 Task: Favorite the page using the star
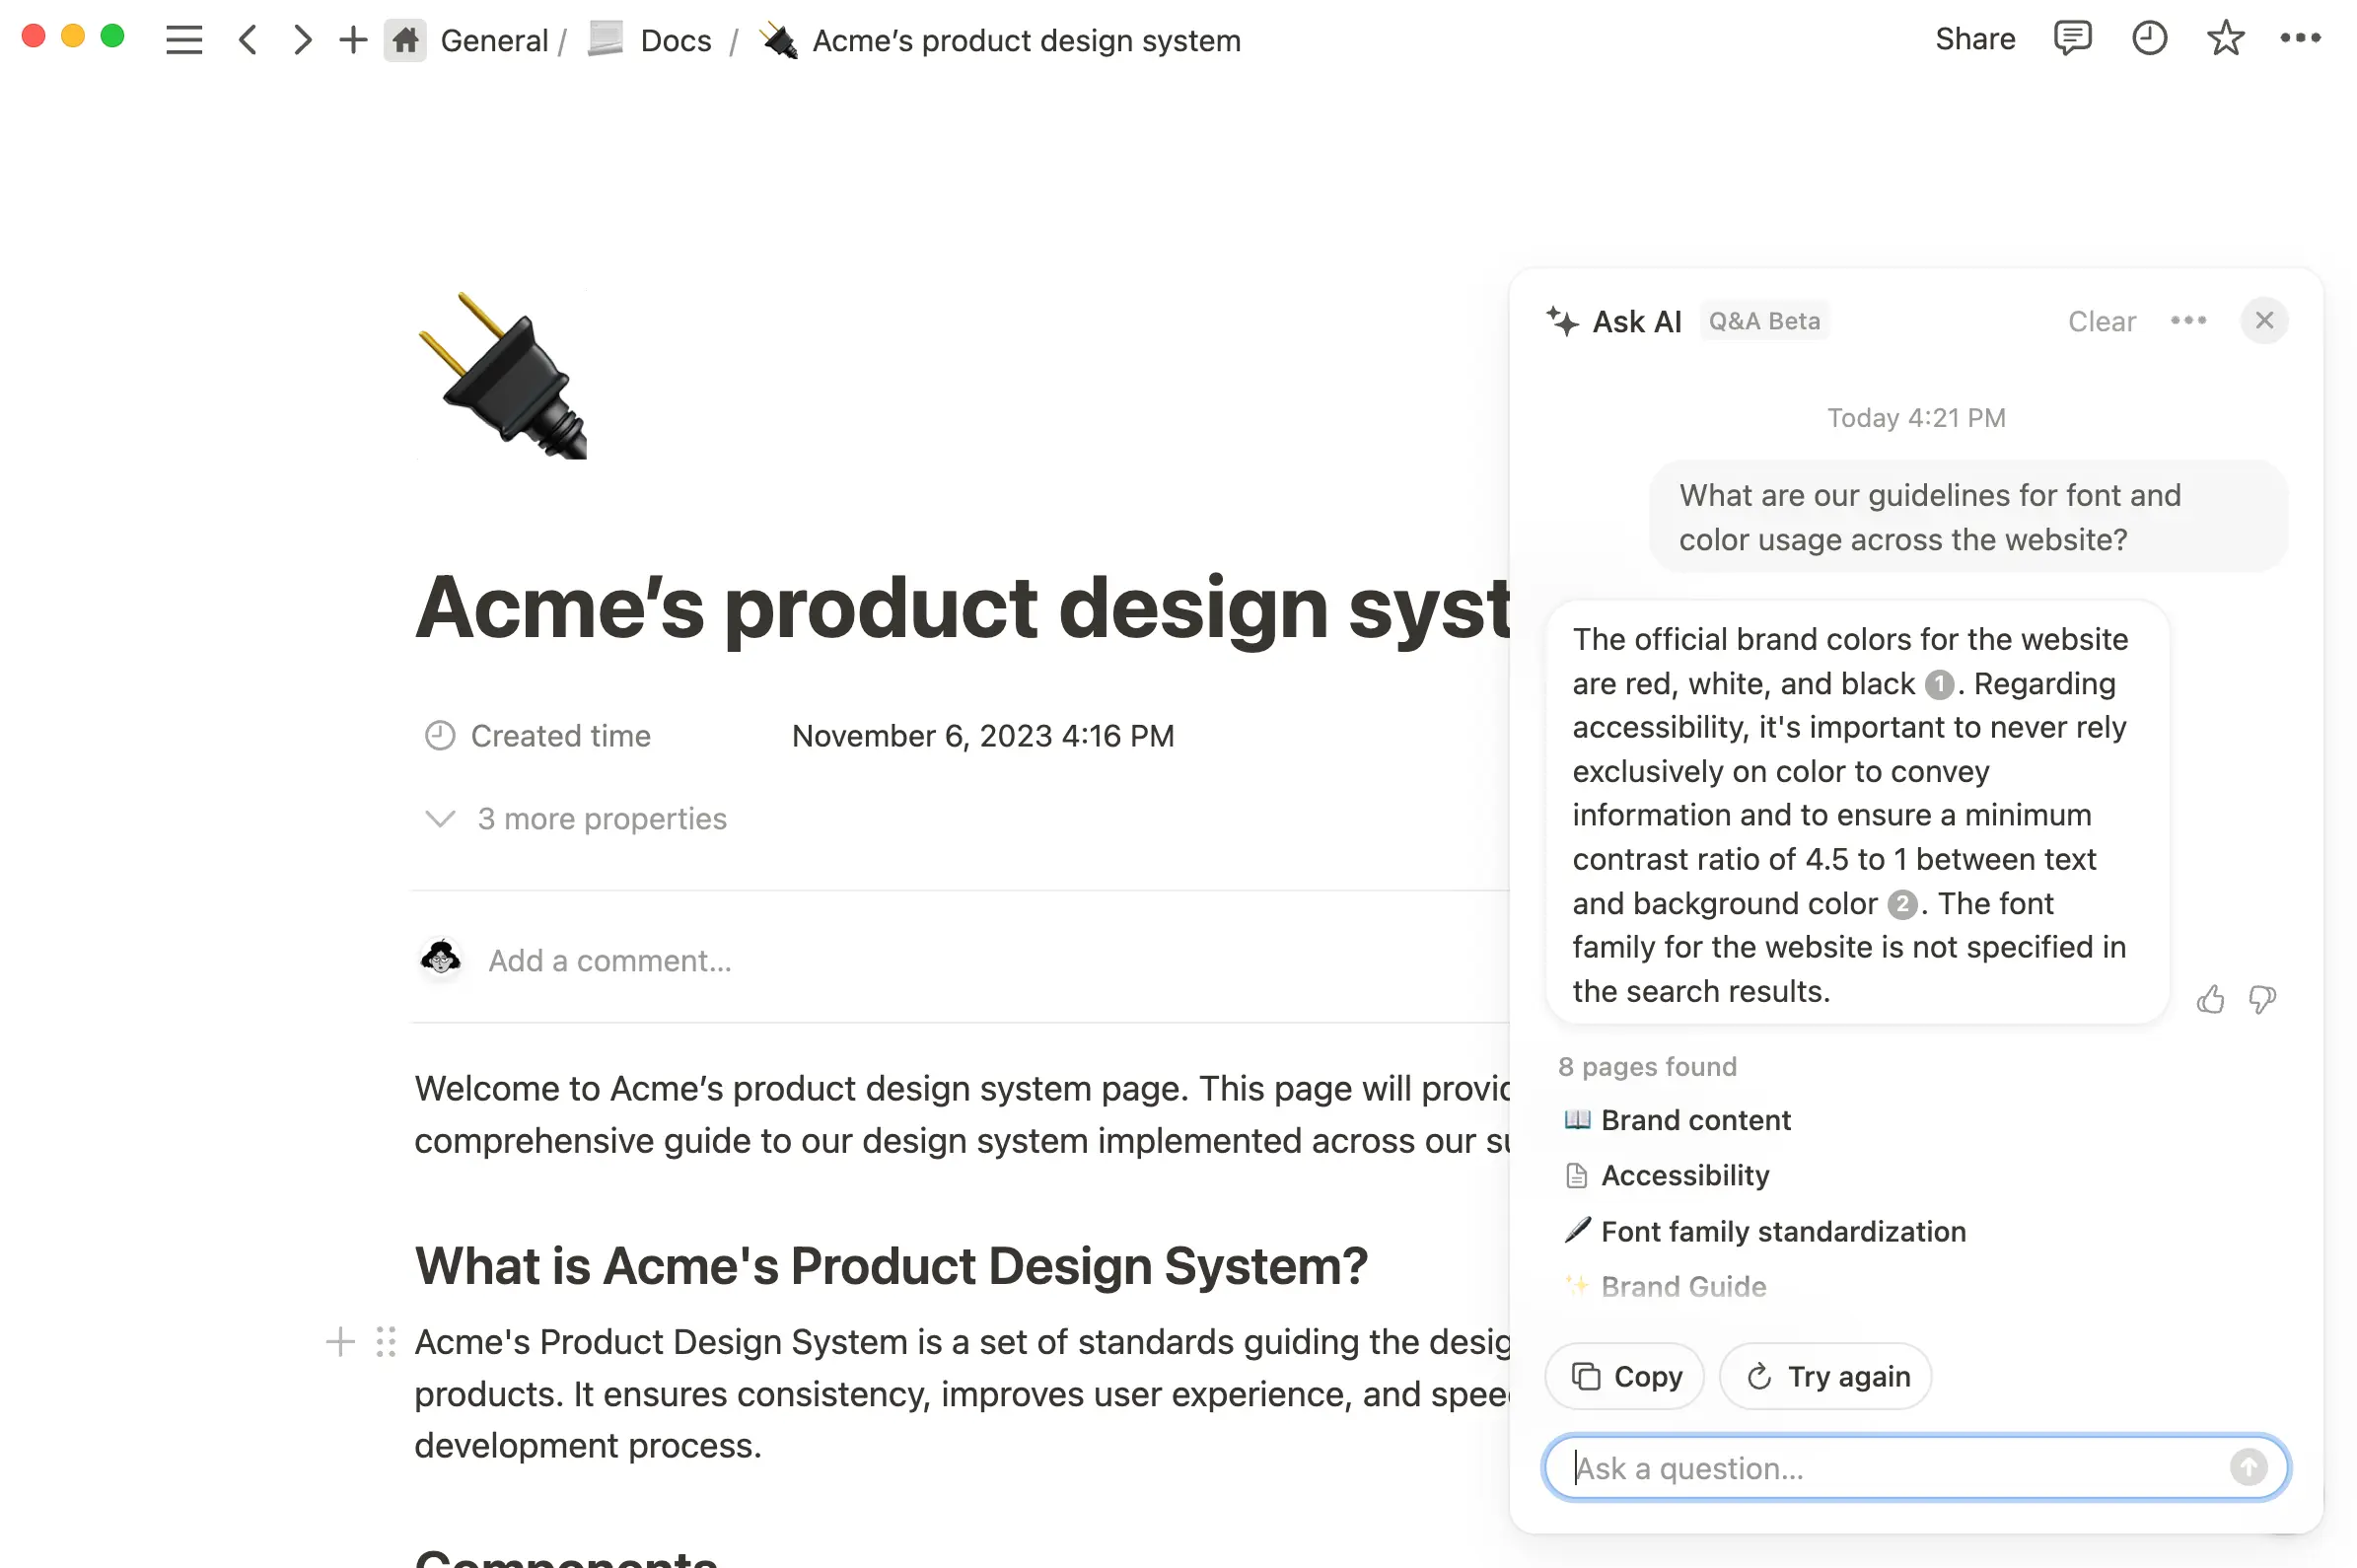coord(2225,39)
